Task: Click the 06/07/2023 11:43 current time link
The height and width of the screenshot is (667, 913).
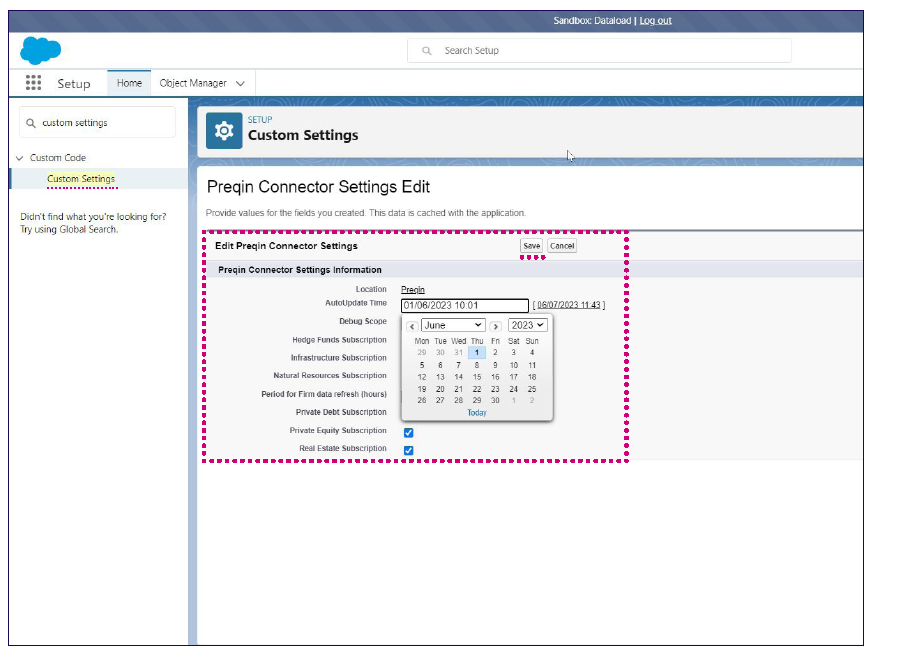Action: (x=568, y=305)
